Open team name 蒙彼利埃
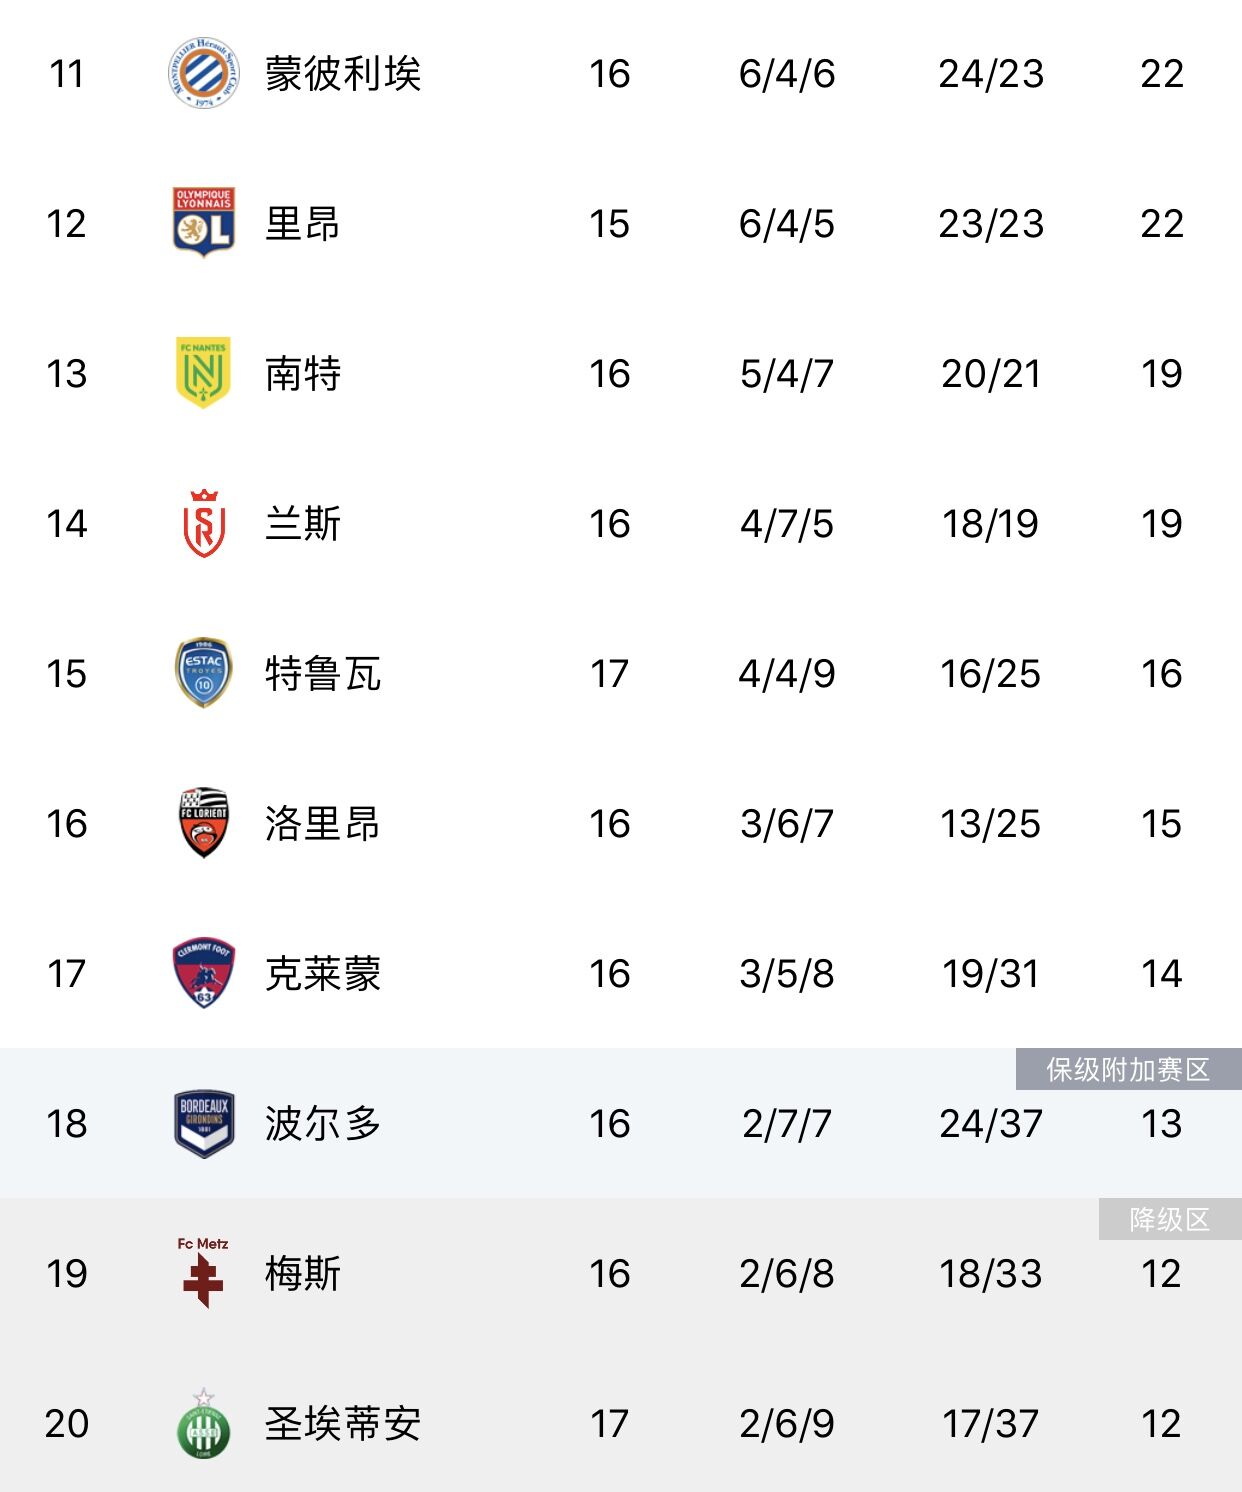This screenshot has width=1242, height=1492. pos(343,74)
